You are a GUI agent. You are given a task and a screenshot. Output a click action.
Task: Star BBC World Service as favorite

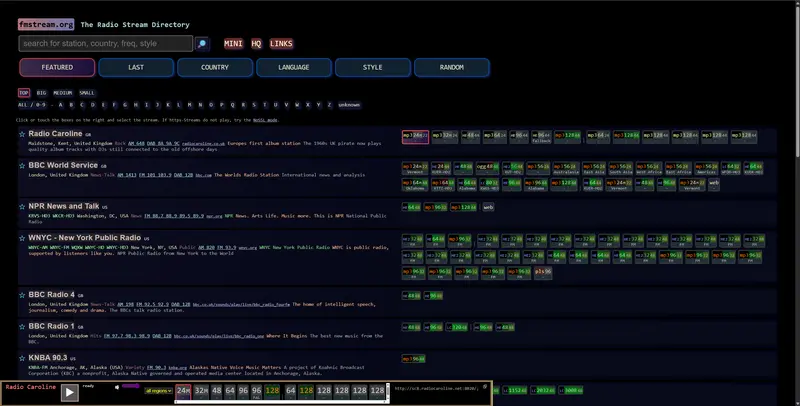tap(22, 166)
